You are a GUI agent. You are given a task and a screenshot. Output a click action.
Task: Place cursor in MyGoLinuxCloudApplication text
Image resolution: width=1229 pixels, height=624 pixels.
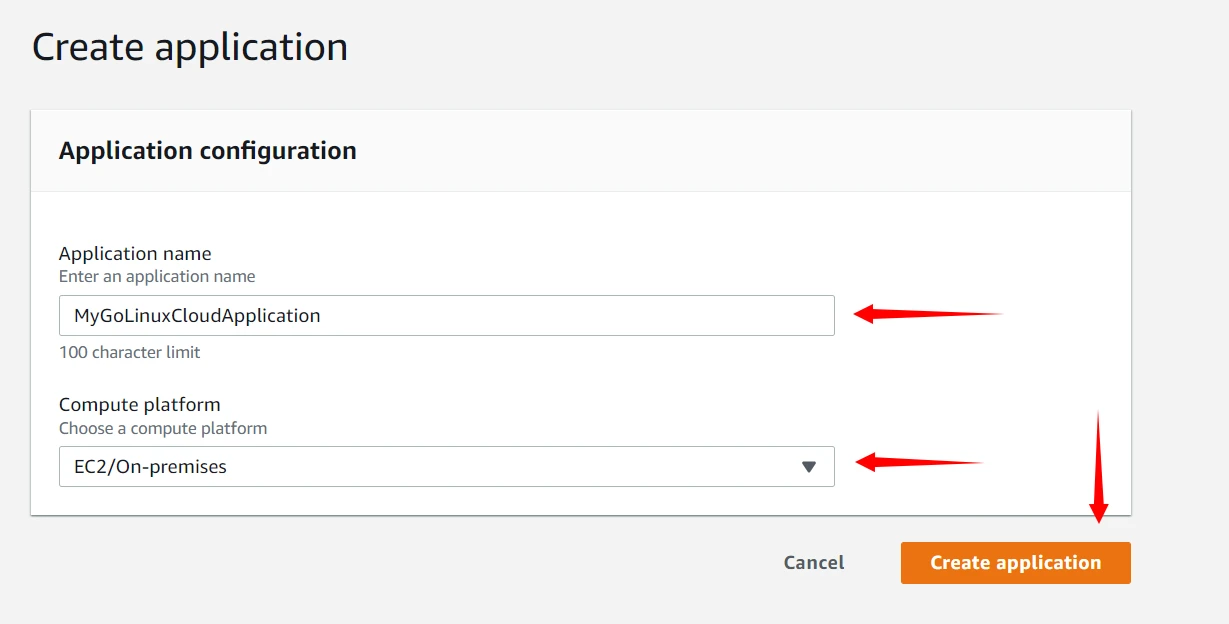(197, 316)
